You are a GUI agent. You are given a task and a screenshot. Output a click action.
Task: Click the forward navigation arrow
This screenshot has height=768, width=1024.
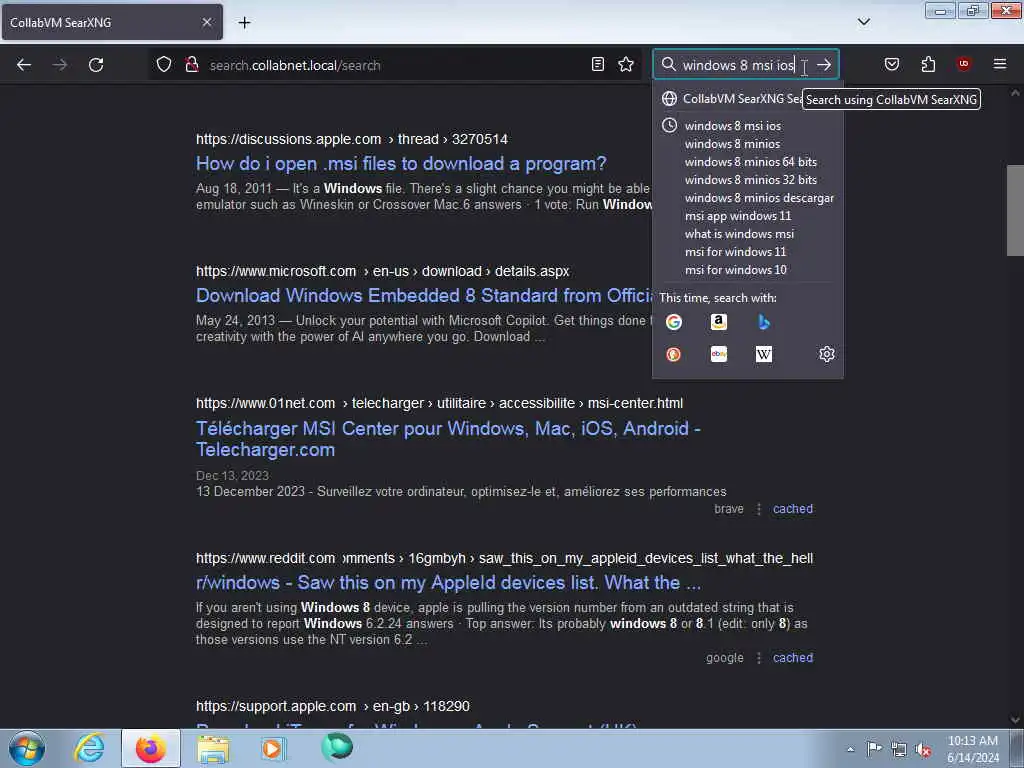[59, 65]
